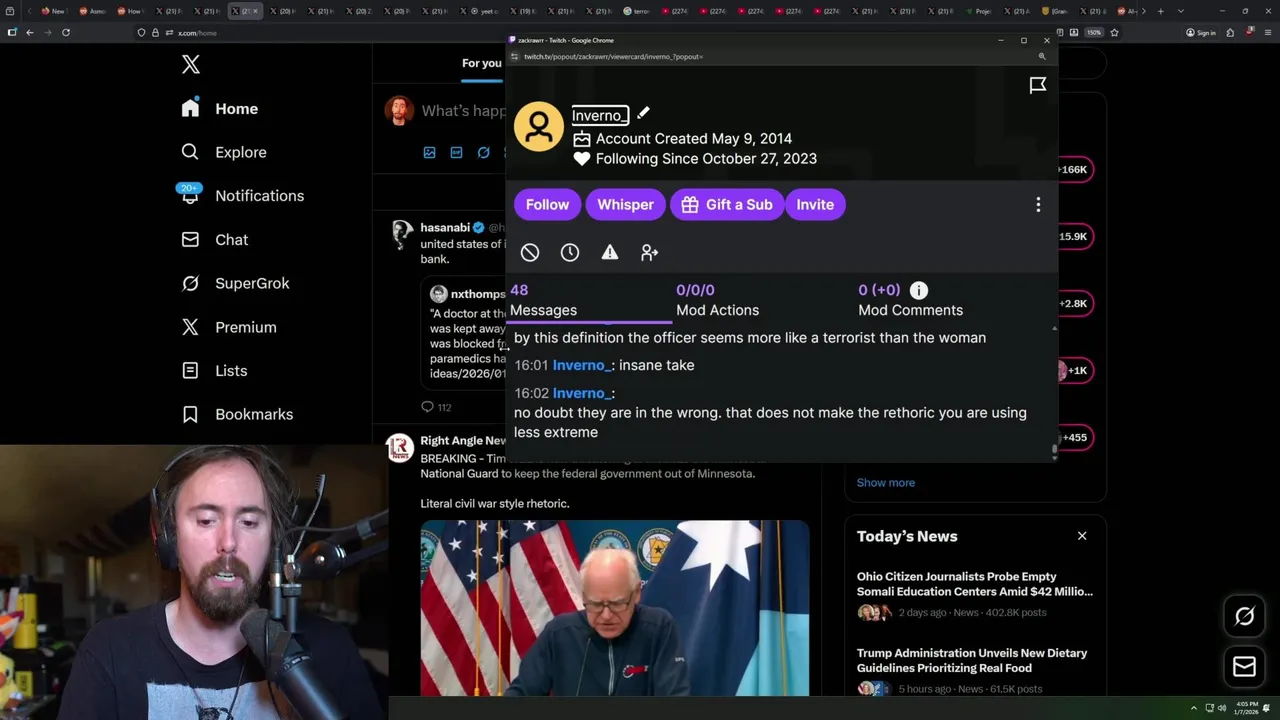The image size is (1280, 720).
Task: Click the add user with arrow icon
Action: (650, 253)
